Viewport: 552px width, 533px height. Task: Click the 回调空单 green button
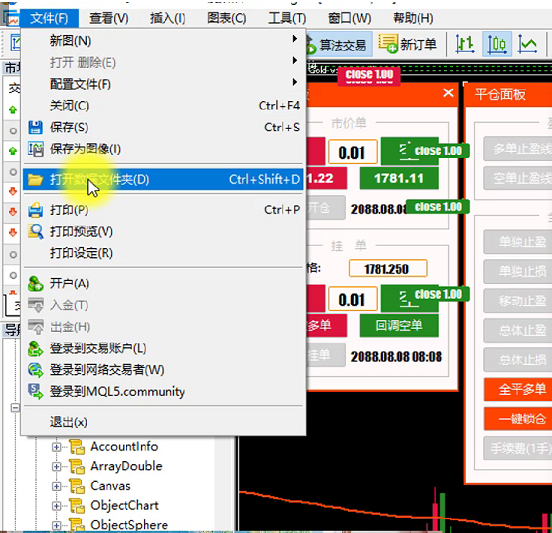click(x=399, y=326)
